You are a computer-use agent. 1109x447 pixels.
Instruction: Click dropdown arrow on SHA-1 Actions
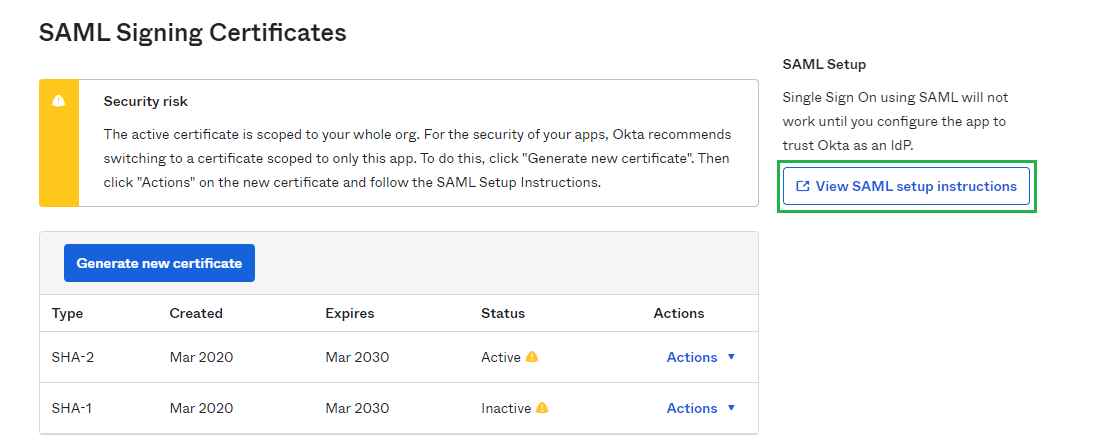pyautogui.click(x=731, y=408)
